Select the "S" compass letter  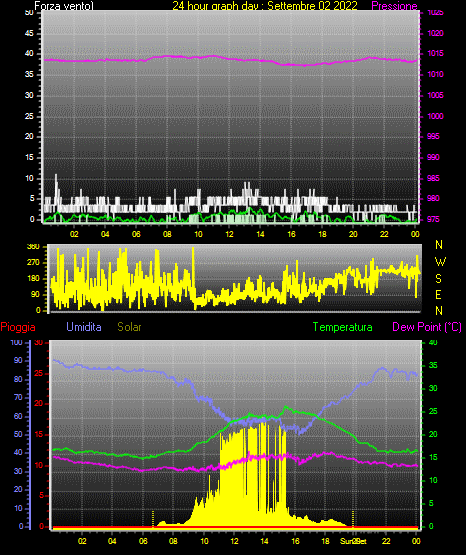(x=438, y=279)
